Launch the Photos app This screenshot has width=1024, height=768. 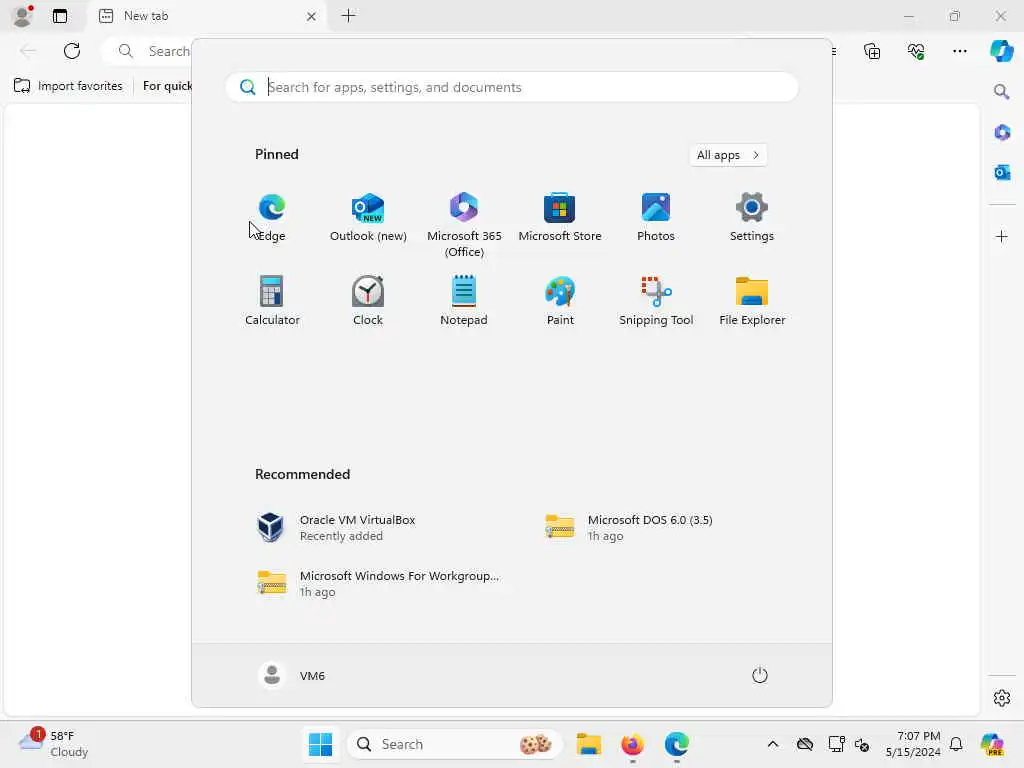tap(656, 217)
